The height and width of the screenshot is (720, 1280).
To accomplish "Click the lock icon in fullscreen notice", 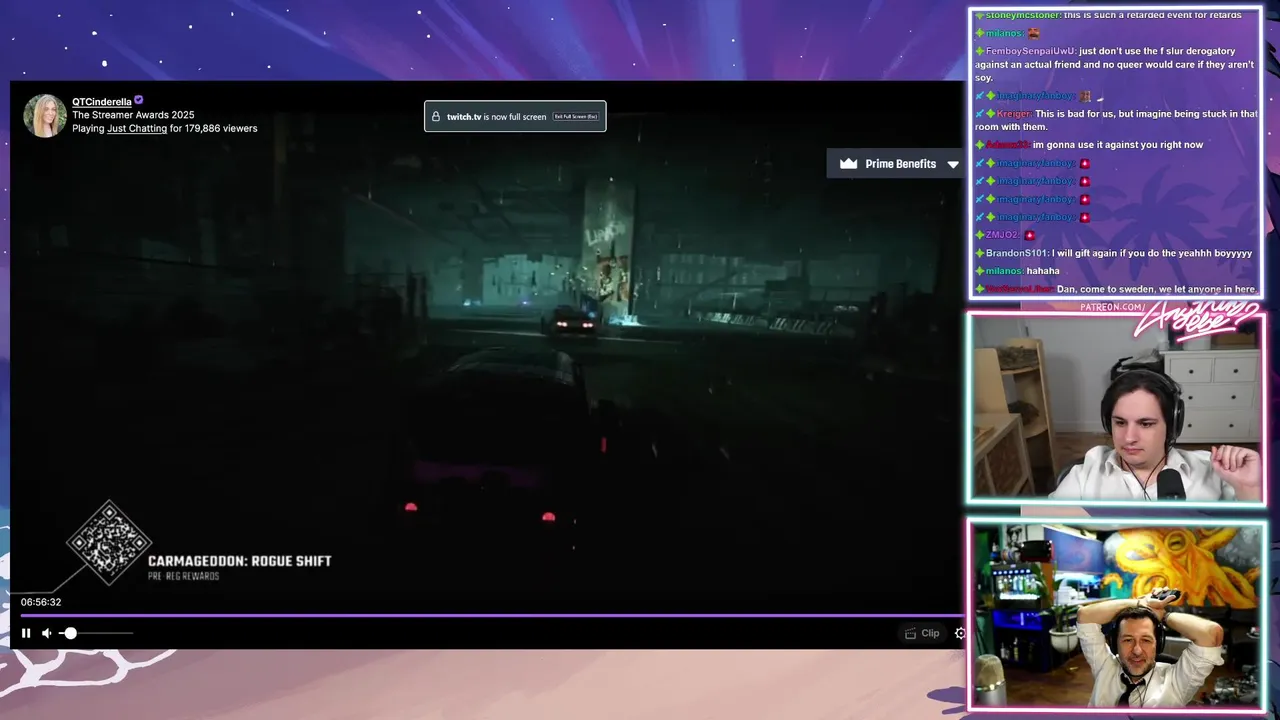I will (x=436, y=116).
